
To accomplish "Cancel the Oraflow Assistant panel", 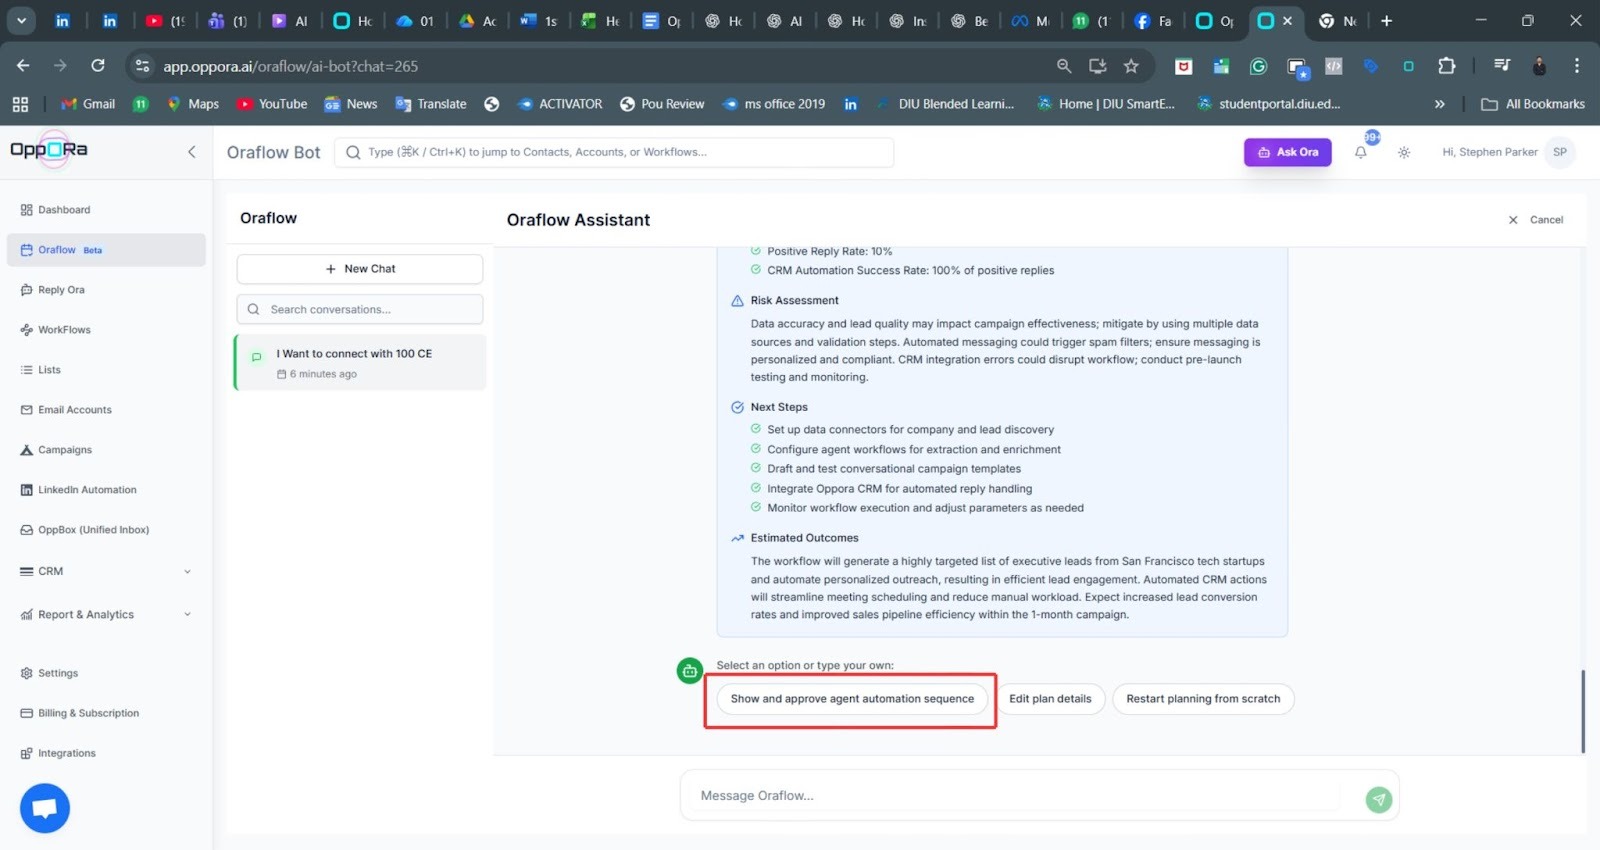I will point(1536,220).
